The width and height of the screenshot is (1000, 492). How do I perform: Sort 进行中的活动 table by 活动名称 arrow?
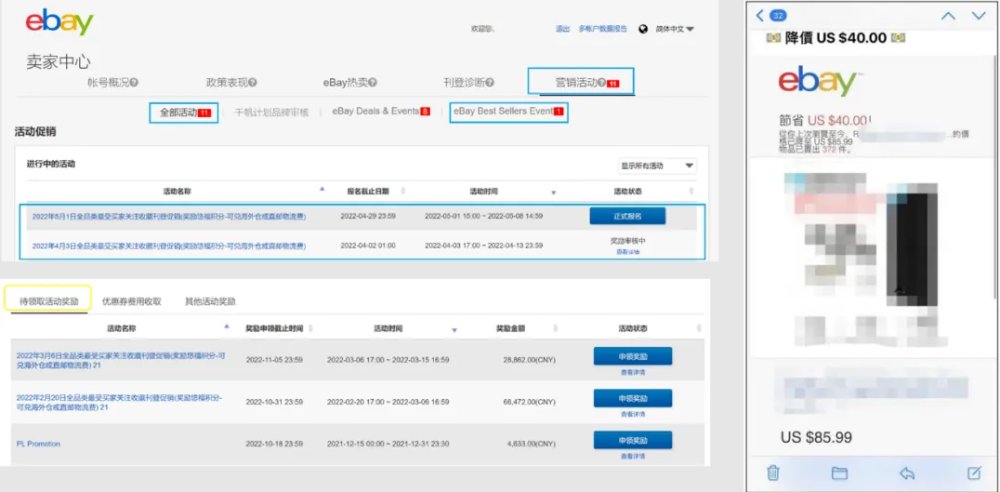pyautogui.click(x=322, y=190)
